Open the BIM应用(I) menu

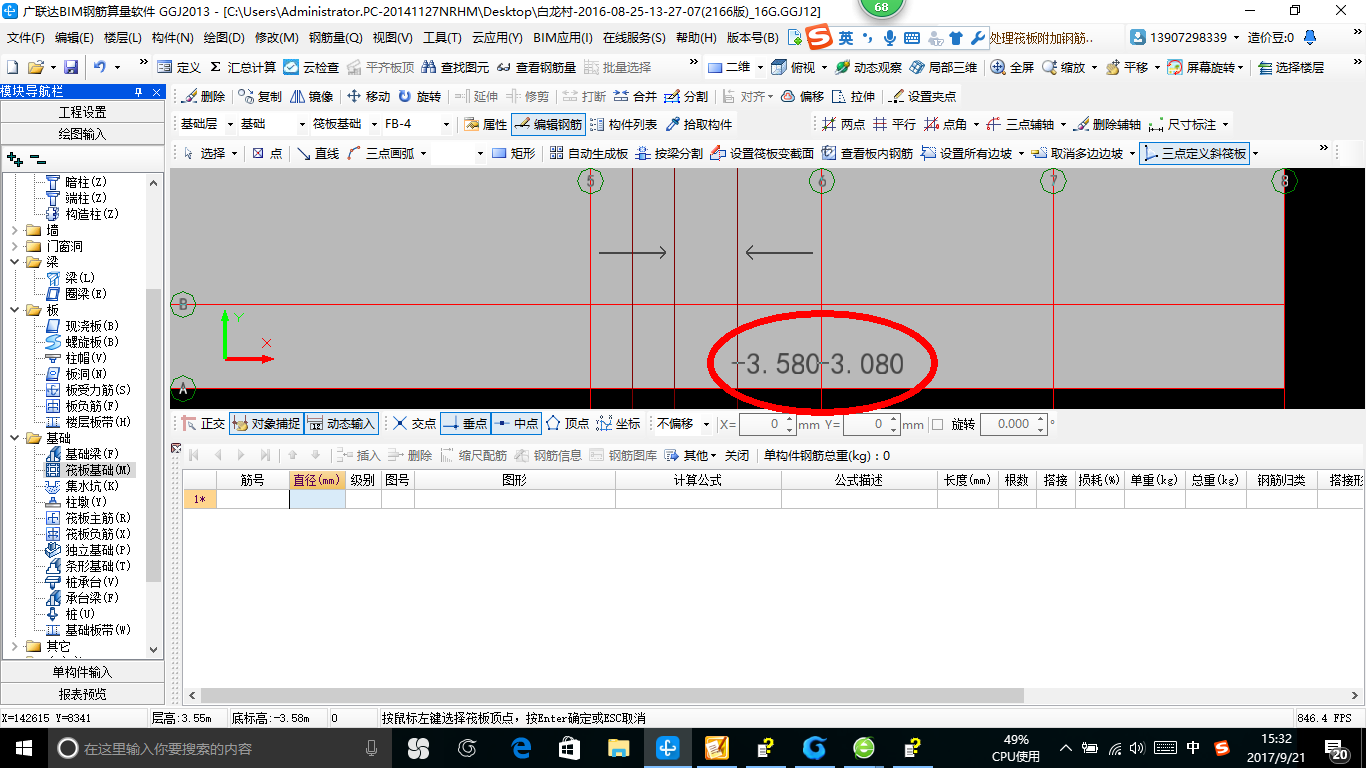tap(563, 38)
